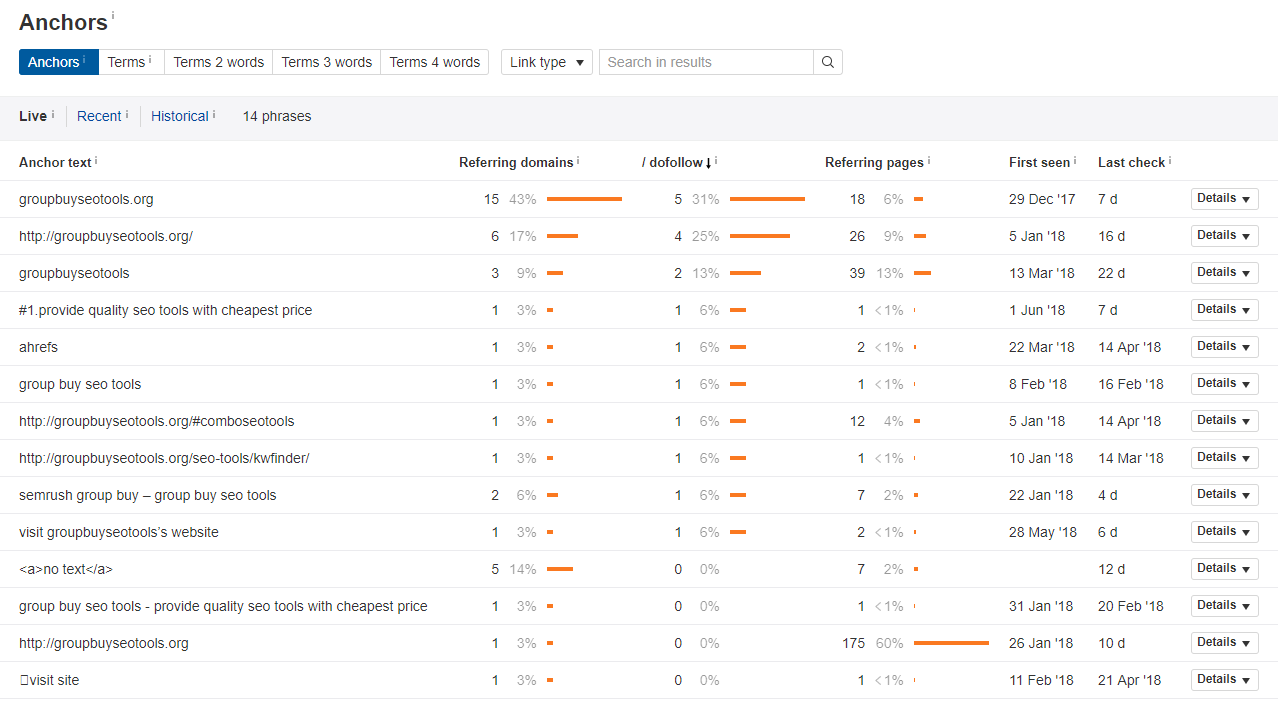Image resolution: width=1278 pixels, height=705 pixels.
Task: Click info icon beside First seen header
Action: pyautogui.click(x=1075, y=160)
